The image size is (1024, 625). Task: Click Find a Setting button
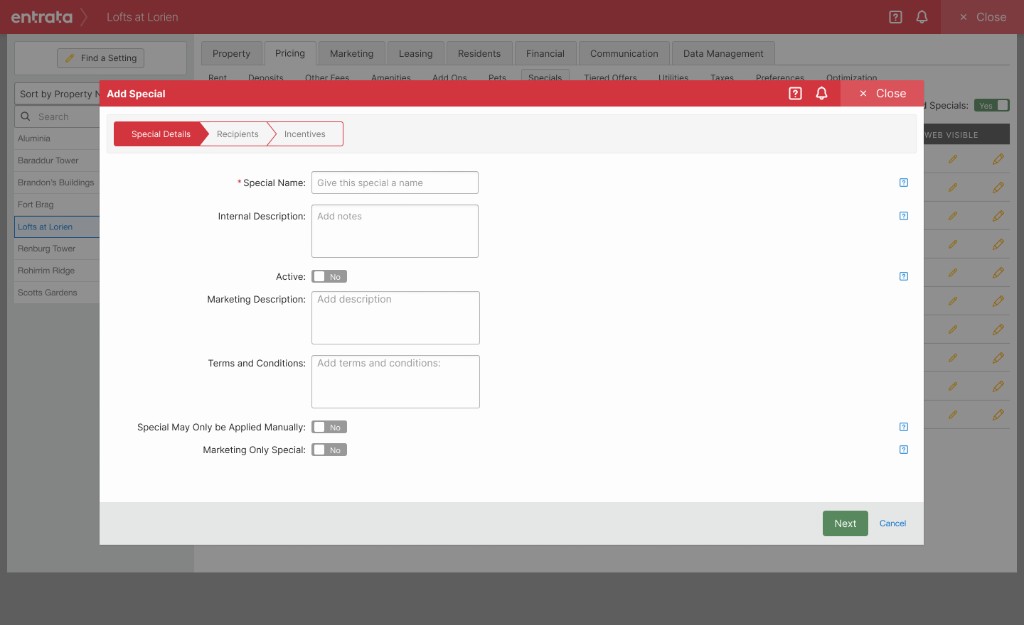(x=101, y=58)
